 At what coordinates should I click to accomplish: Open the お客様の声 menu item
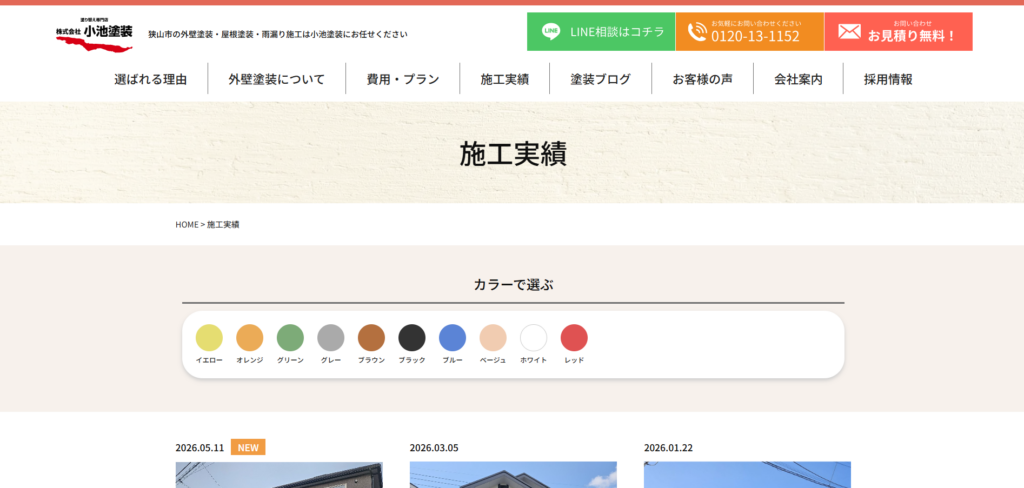coord(703,79)
